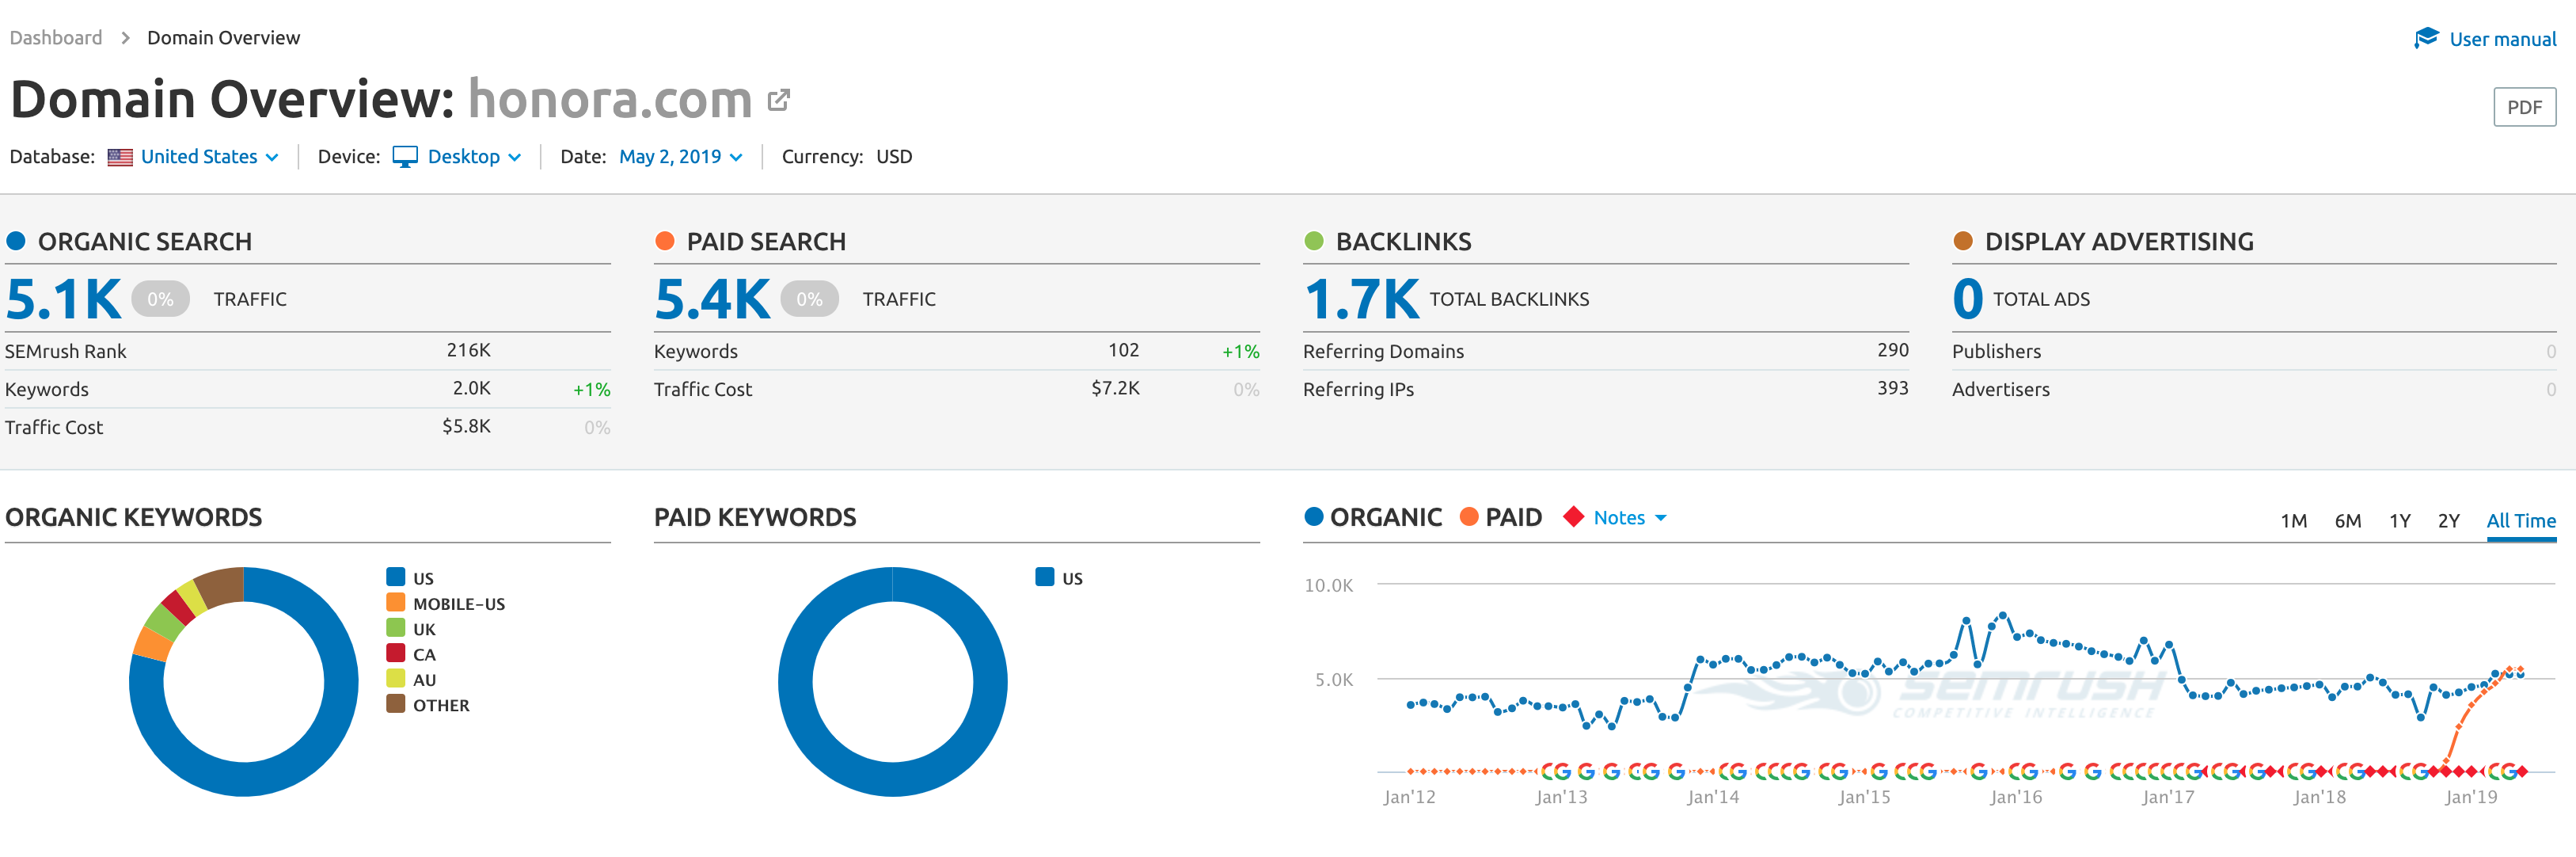Click the BACKLINKS heading link
Screen dimensions: 2576x857
[x=1403, y=241]
